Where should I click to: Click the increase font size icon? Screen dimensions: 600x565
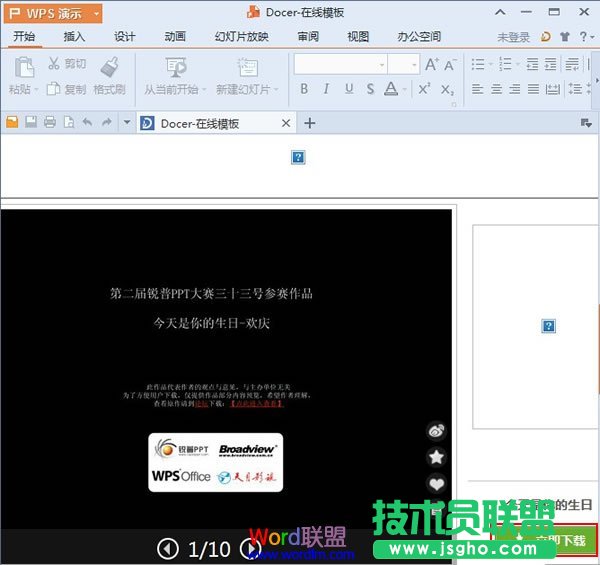pyautogui.click(x=431, y=64)
